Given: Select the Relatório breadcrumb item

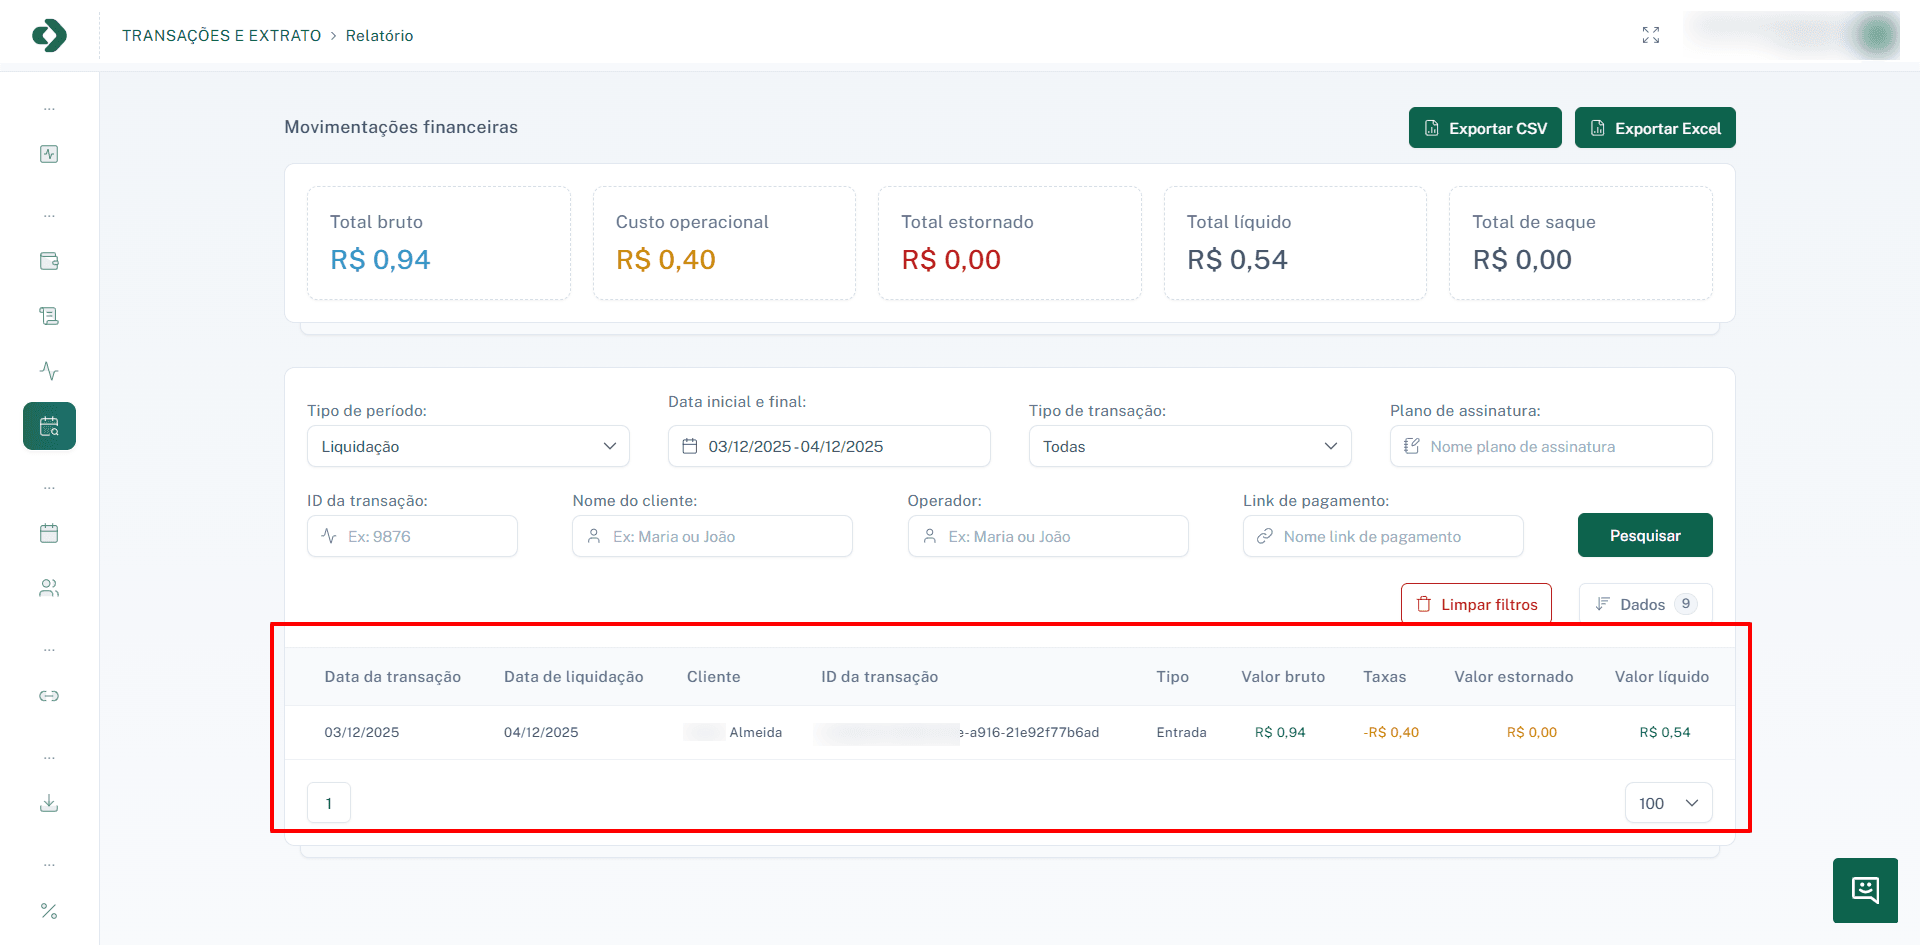Looking at the screenshot, I should coord(379,36).
